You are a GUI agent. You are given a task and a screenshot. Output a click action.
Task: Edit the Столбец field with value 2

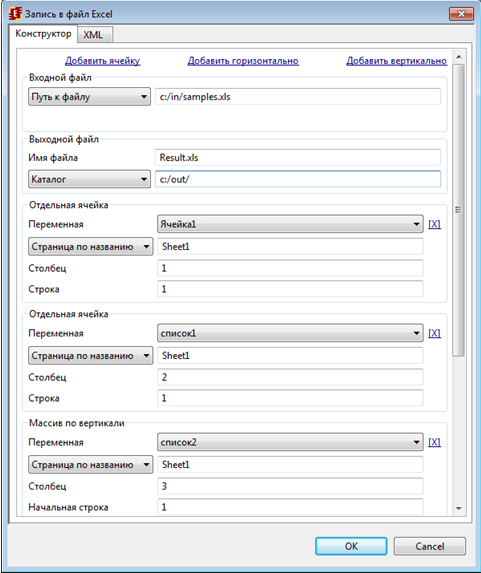point(290,377)
